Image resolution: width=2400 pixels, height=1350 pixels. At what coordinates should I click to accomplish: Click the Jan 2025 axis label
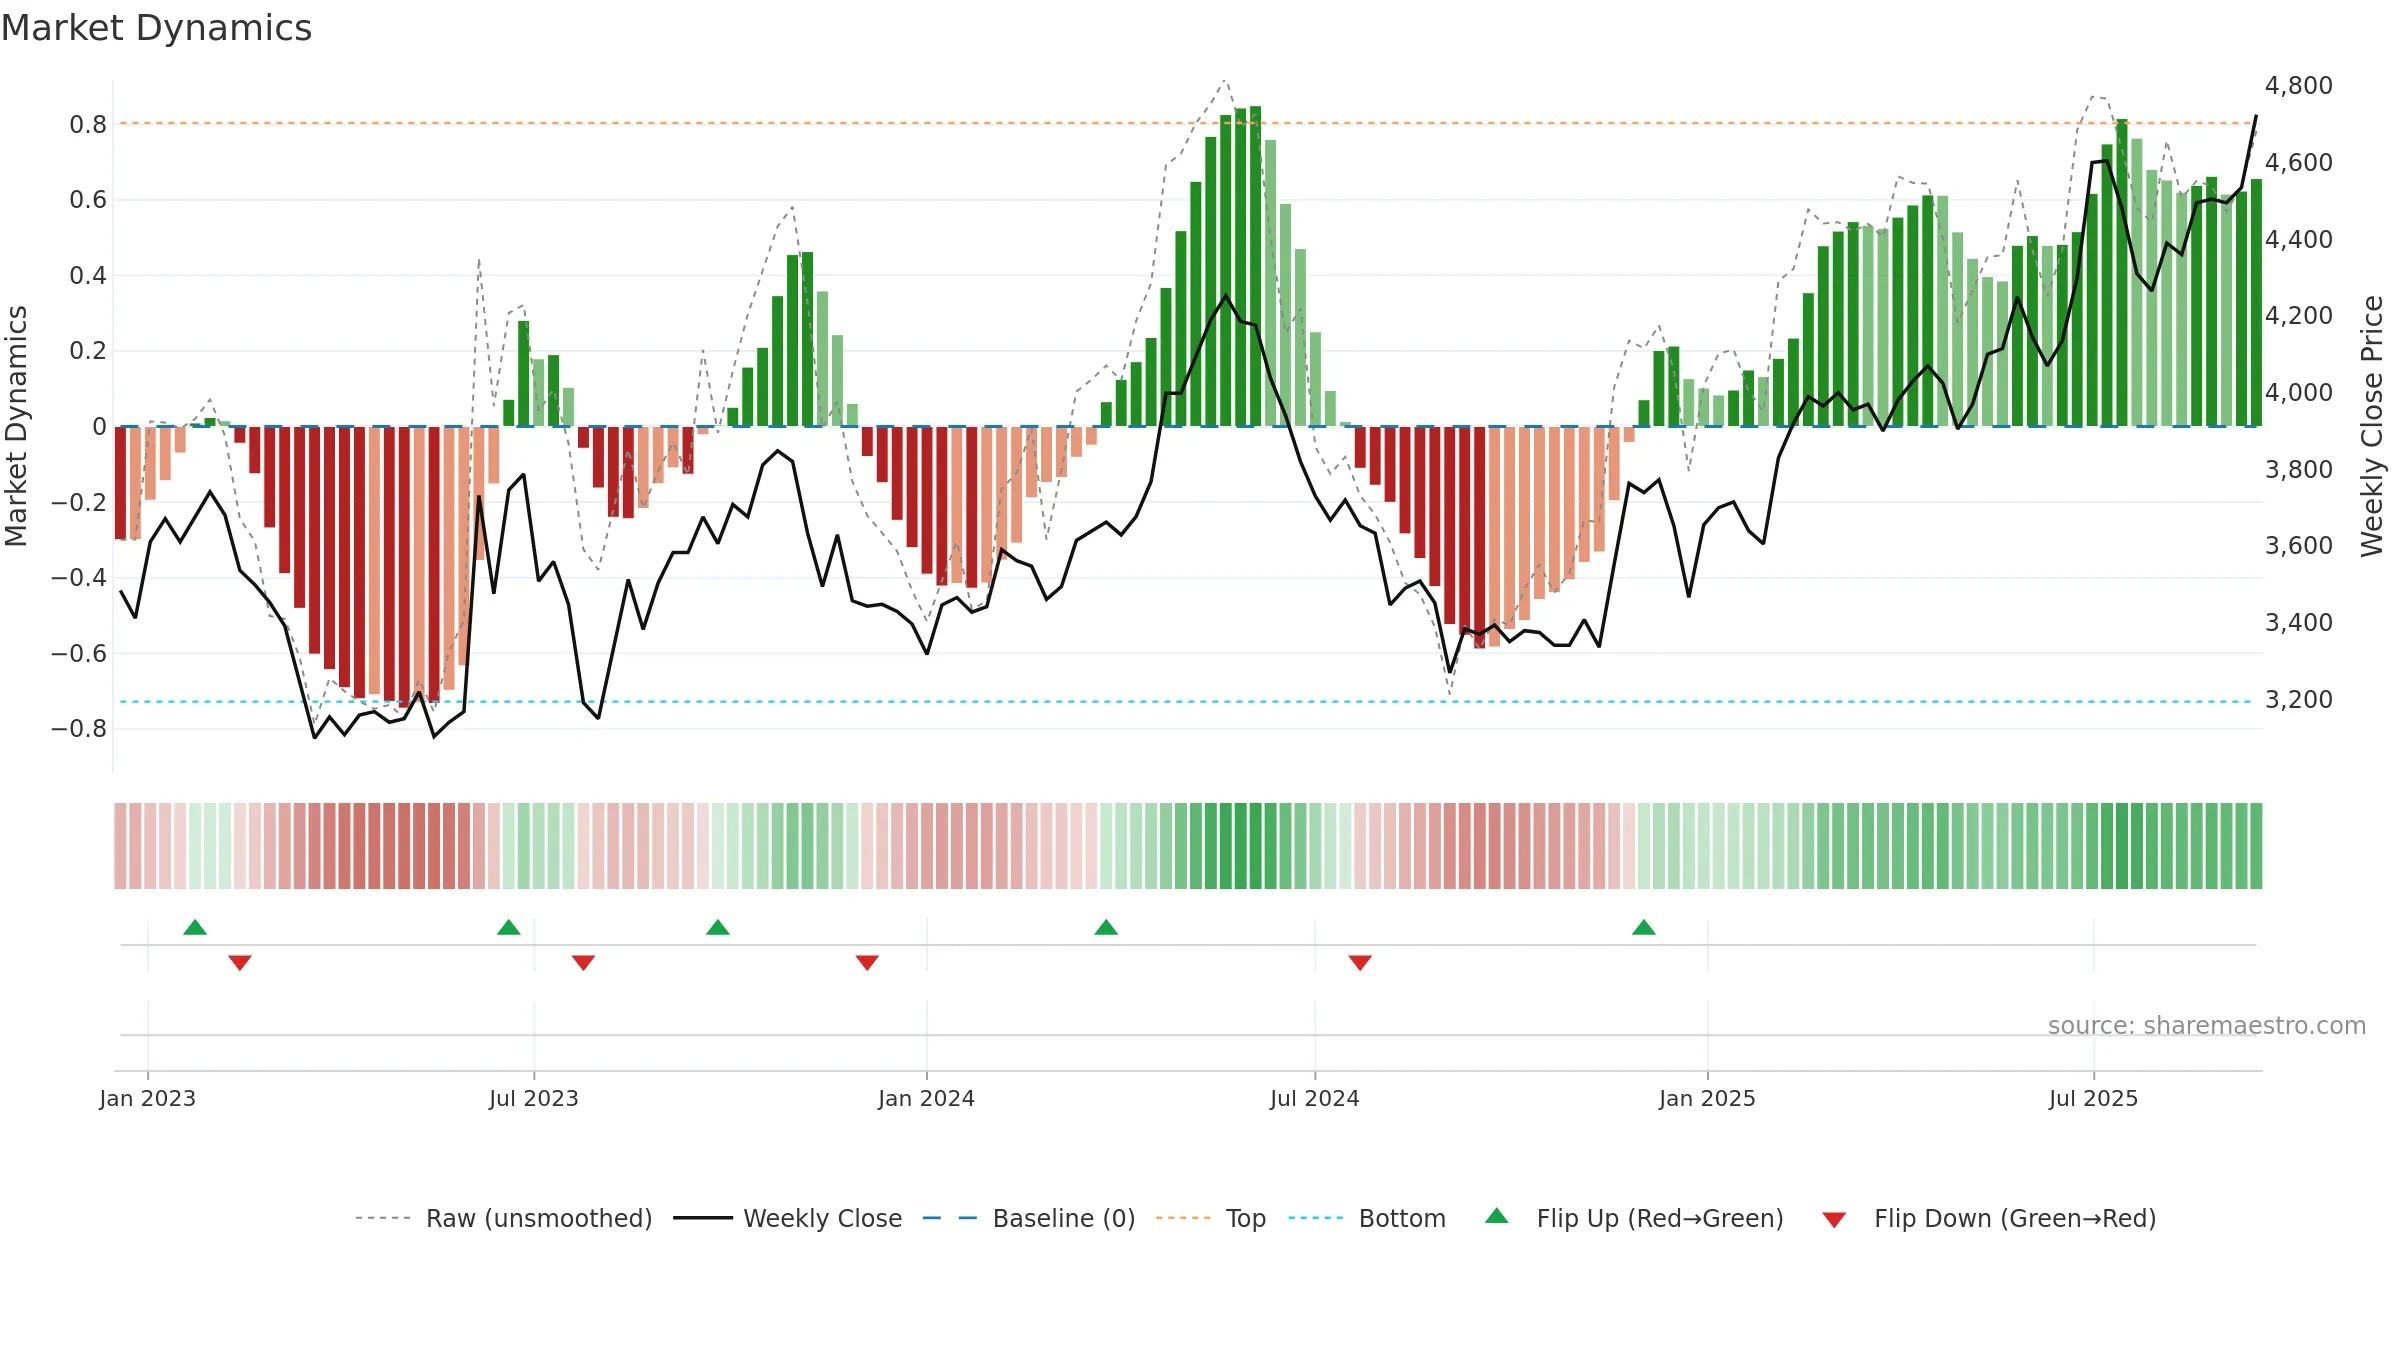pos(1708,1098)
